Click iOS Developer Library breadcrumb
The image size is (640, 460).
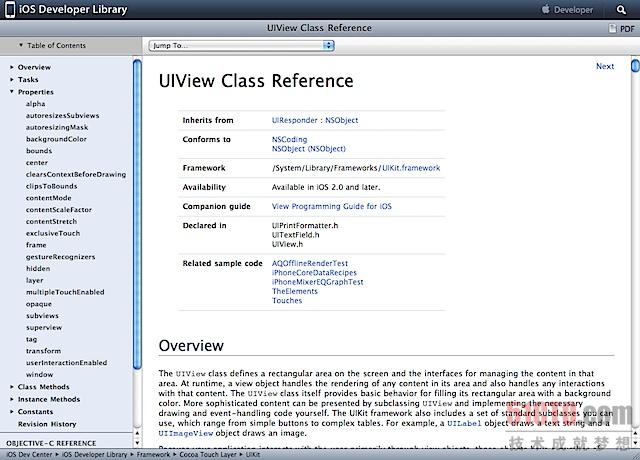94,454
